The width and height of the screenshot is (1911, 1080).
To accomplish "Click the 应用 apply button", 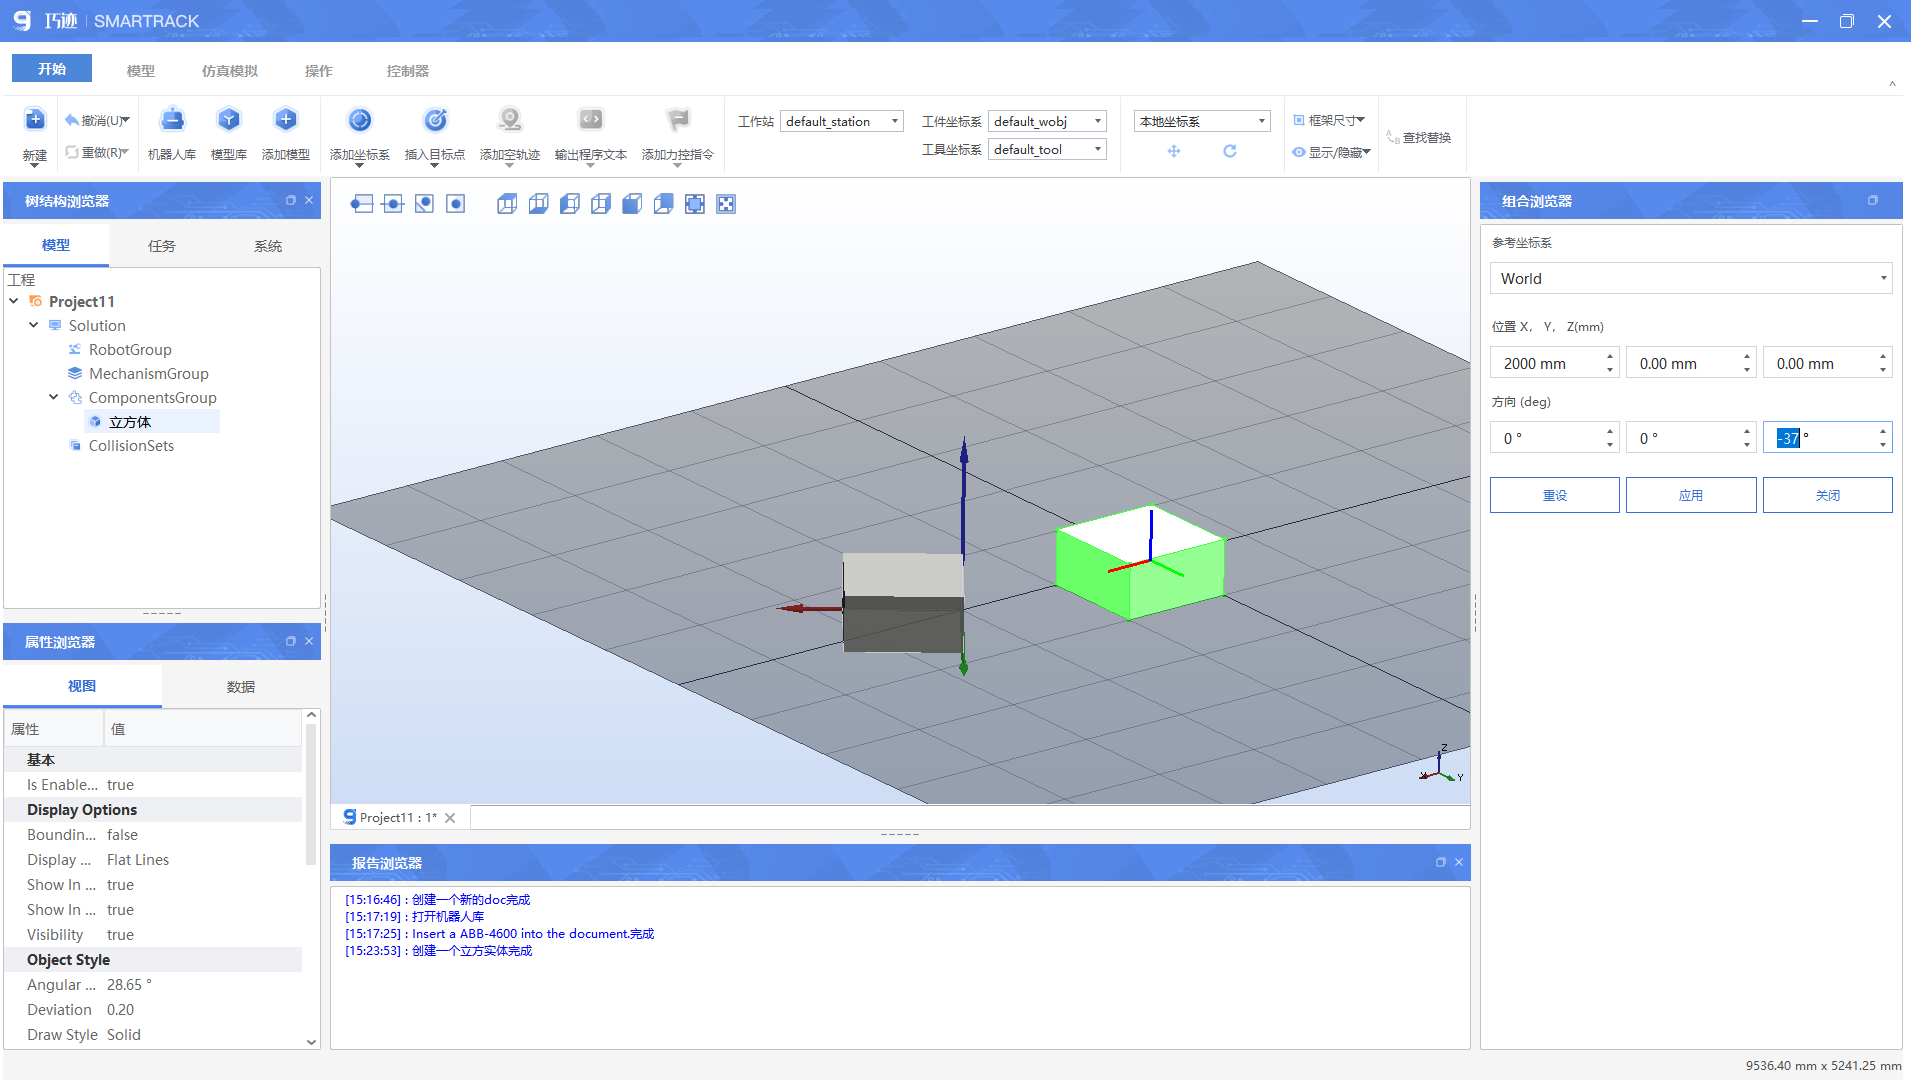I will [1691, 495].
